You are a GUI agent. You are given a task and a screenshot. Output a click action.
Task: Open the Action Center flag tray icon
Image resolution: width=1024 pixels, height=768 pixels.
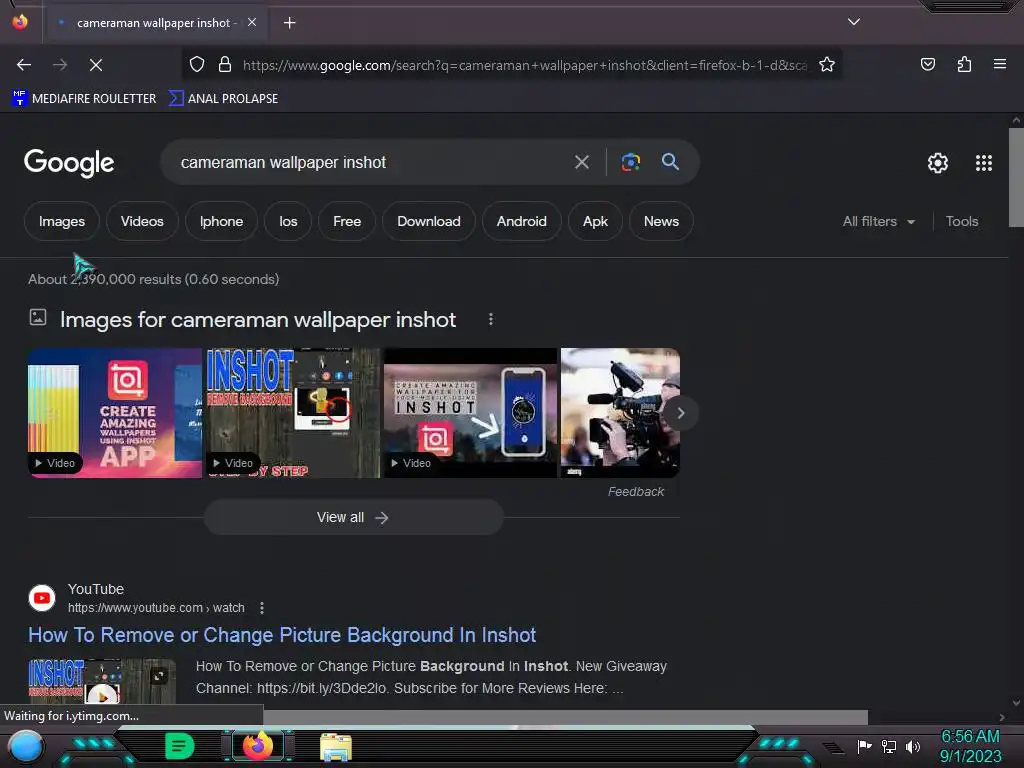click(864, 746)
